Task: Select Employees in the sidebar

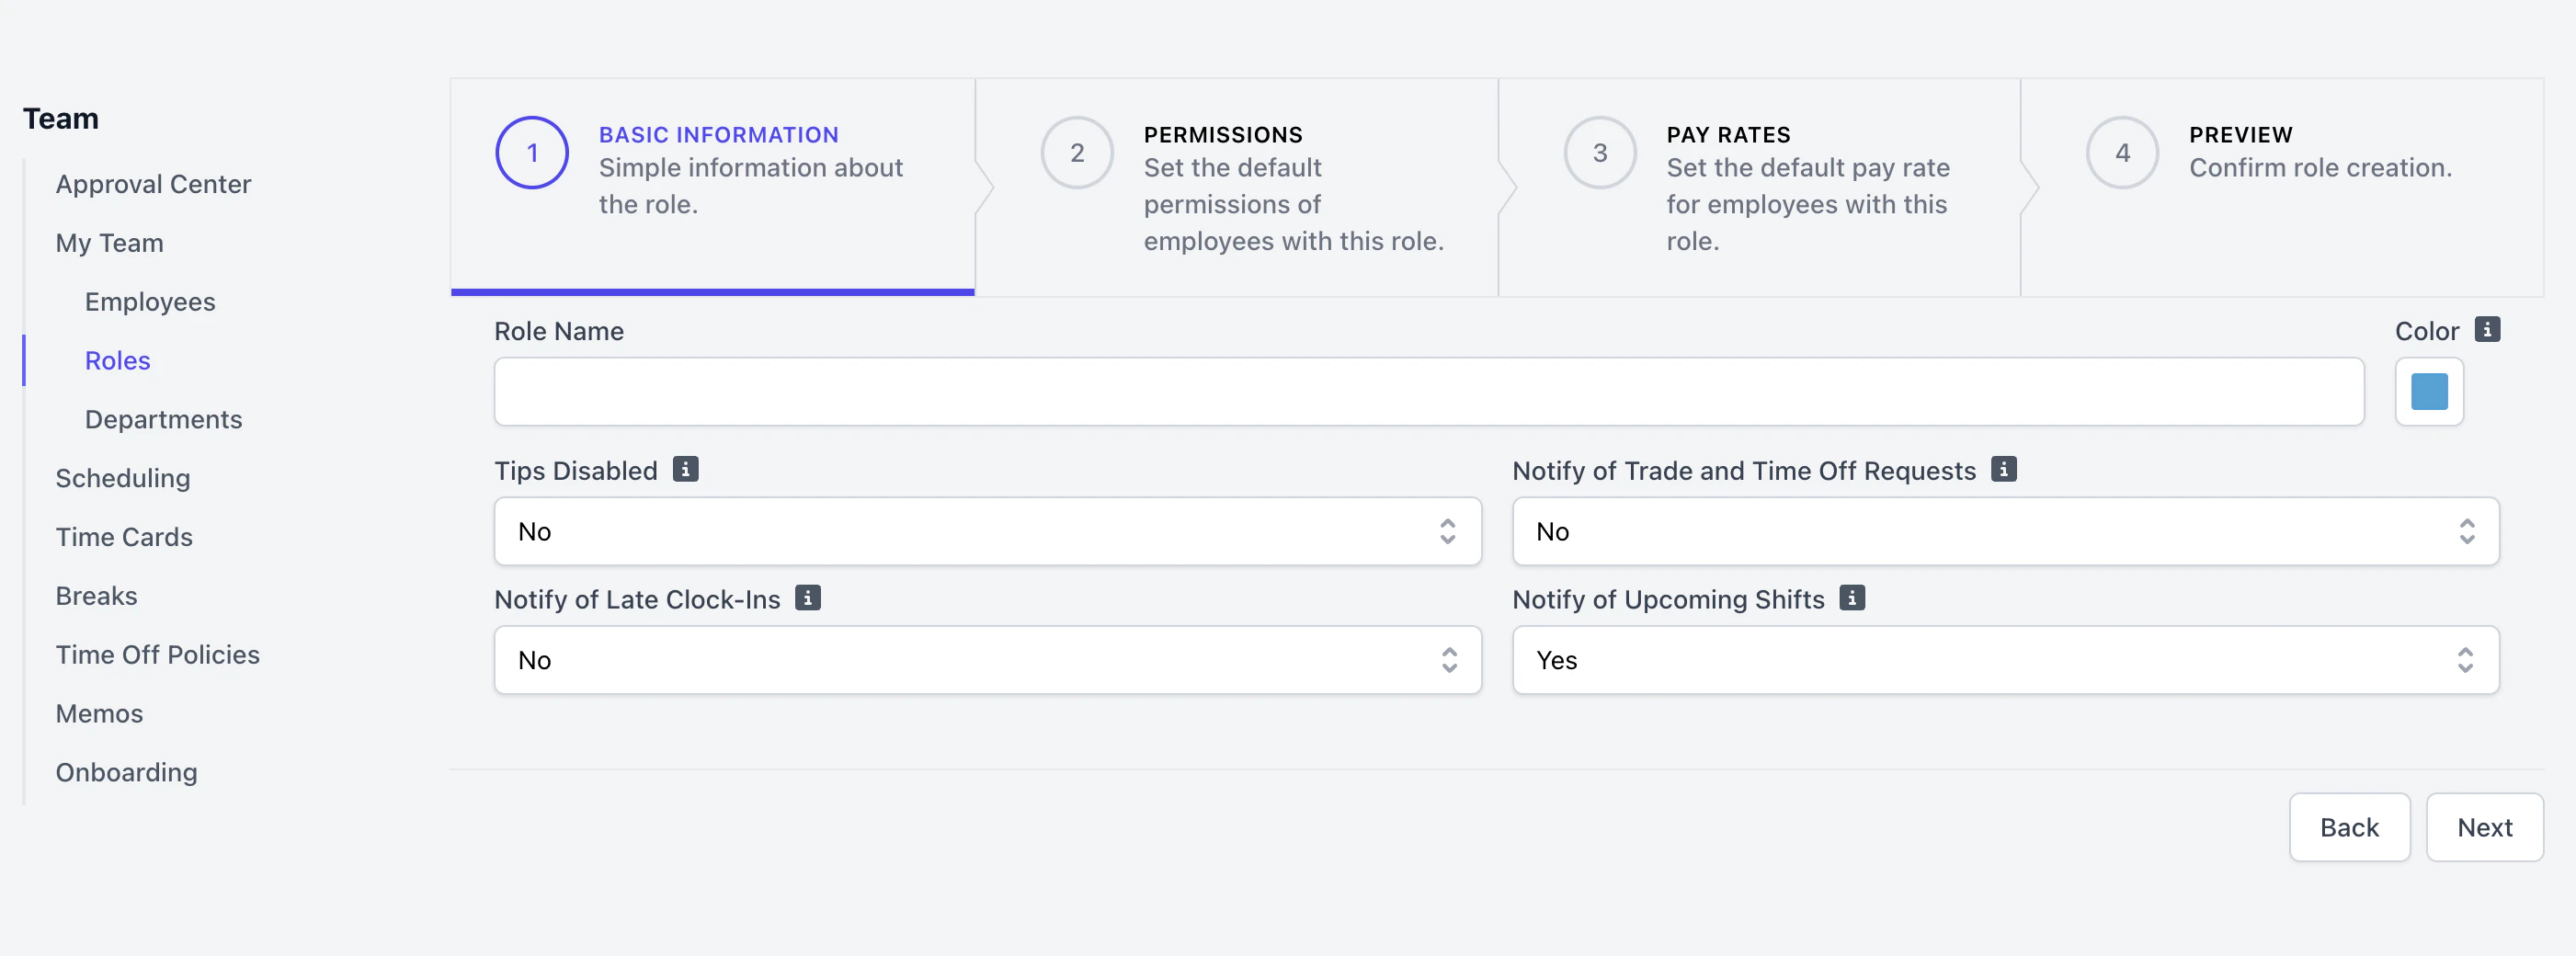Action: 150,302
